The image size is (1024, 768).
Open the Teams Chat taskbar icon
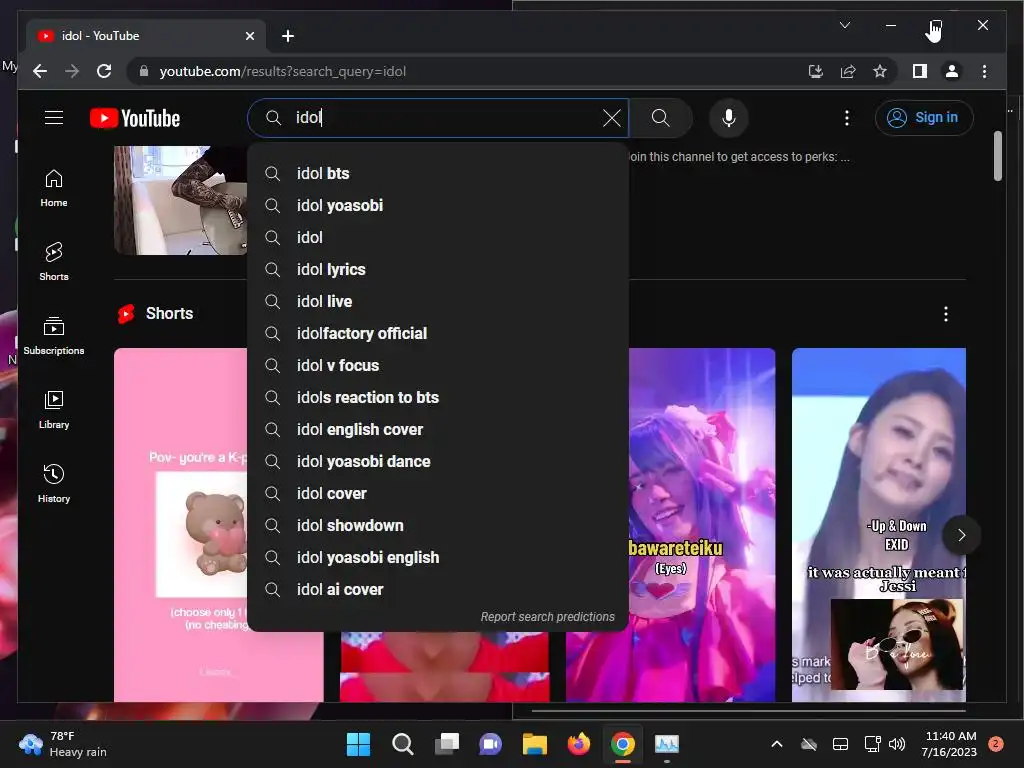pyautogui.click(x=490, y=744)
